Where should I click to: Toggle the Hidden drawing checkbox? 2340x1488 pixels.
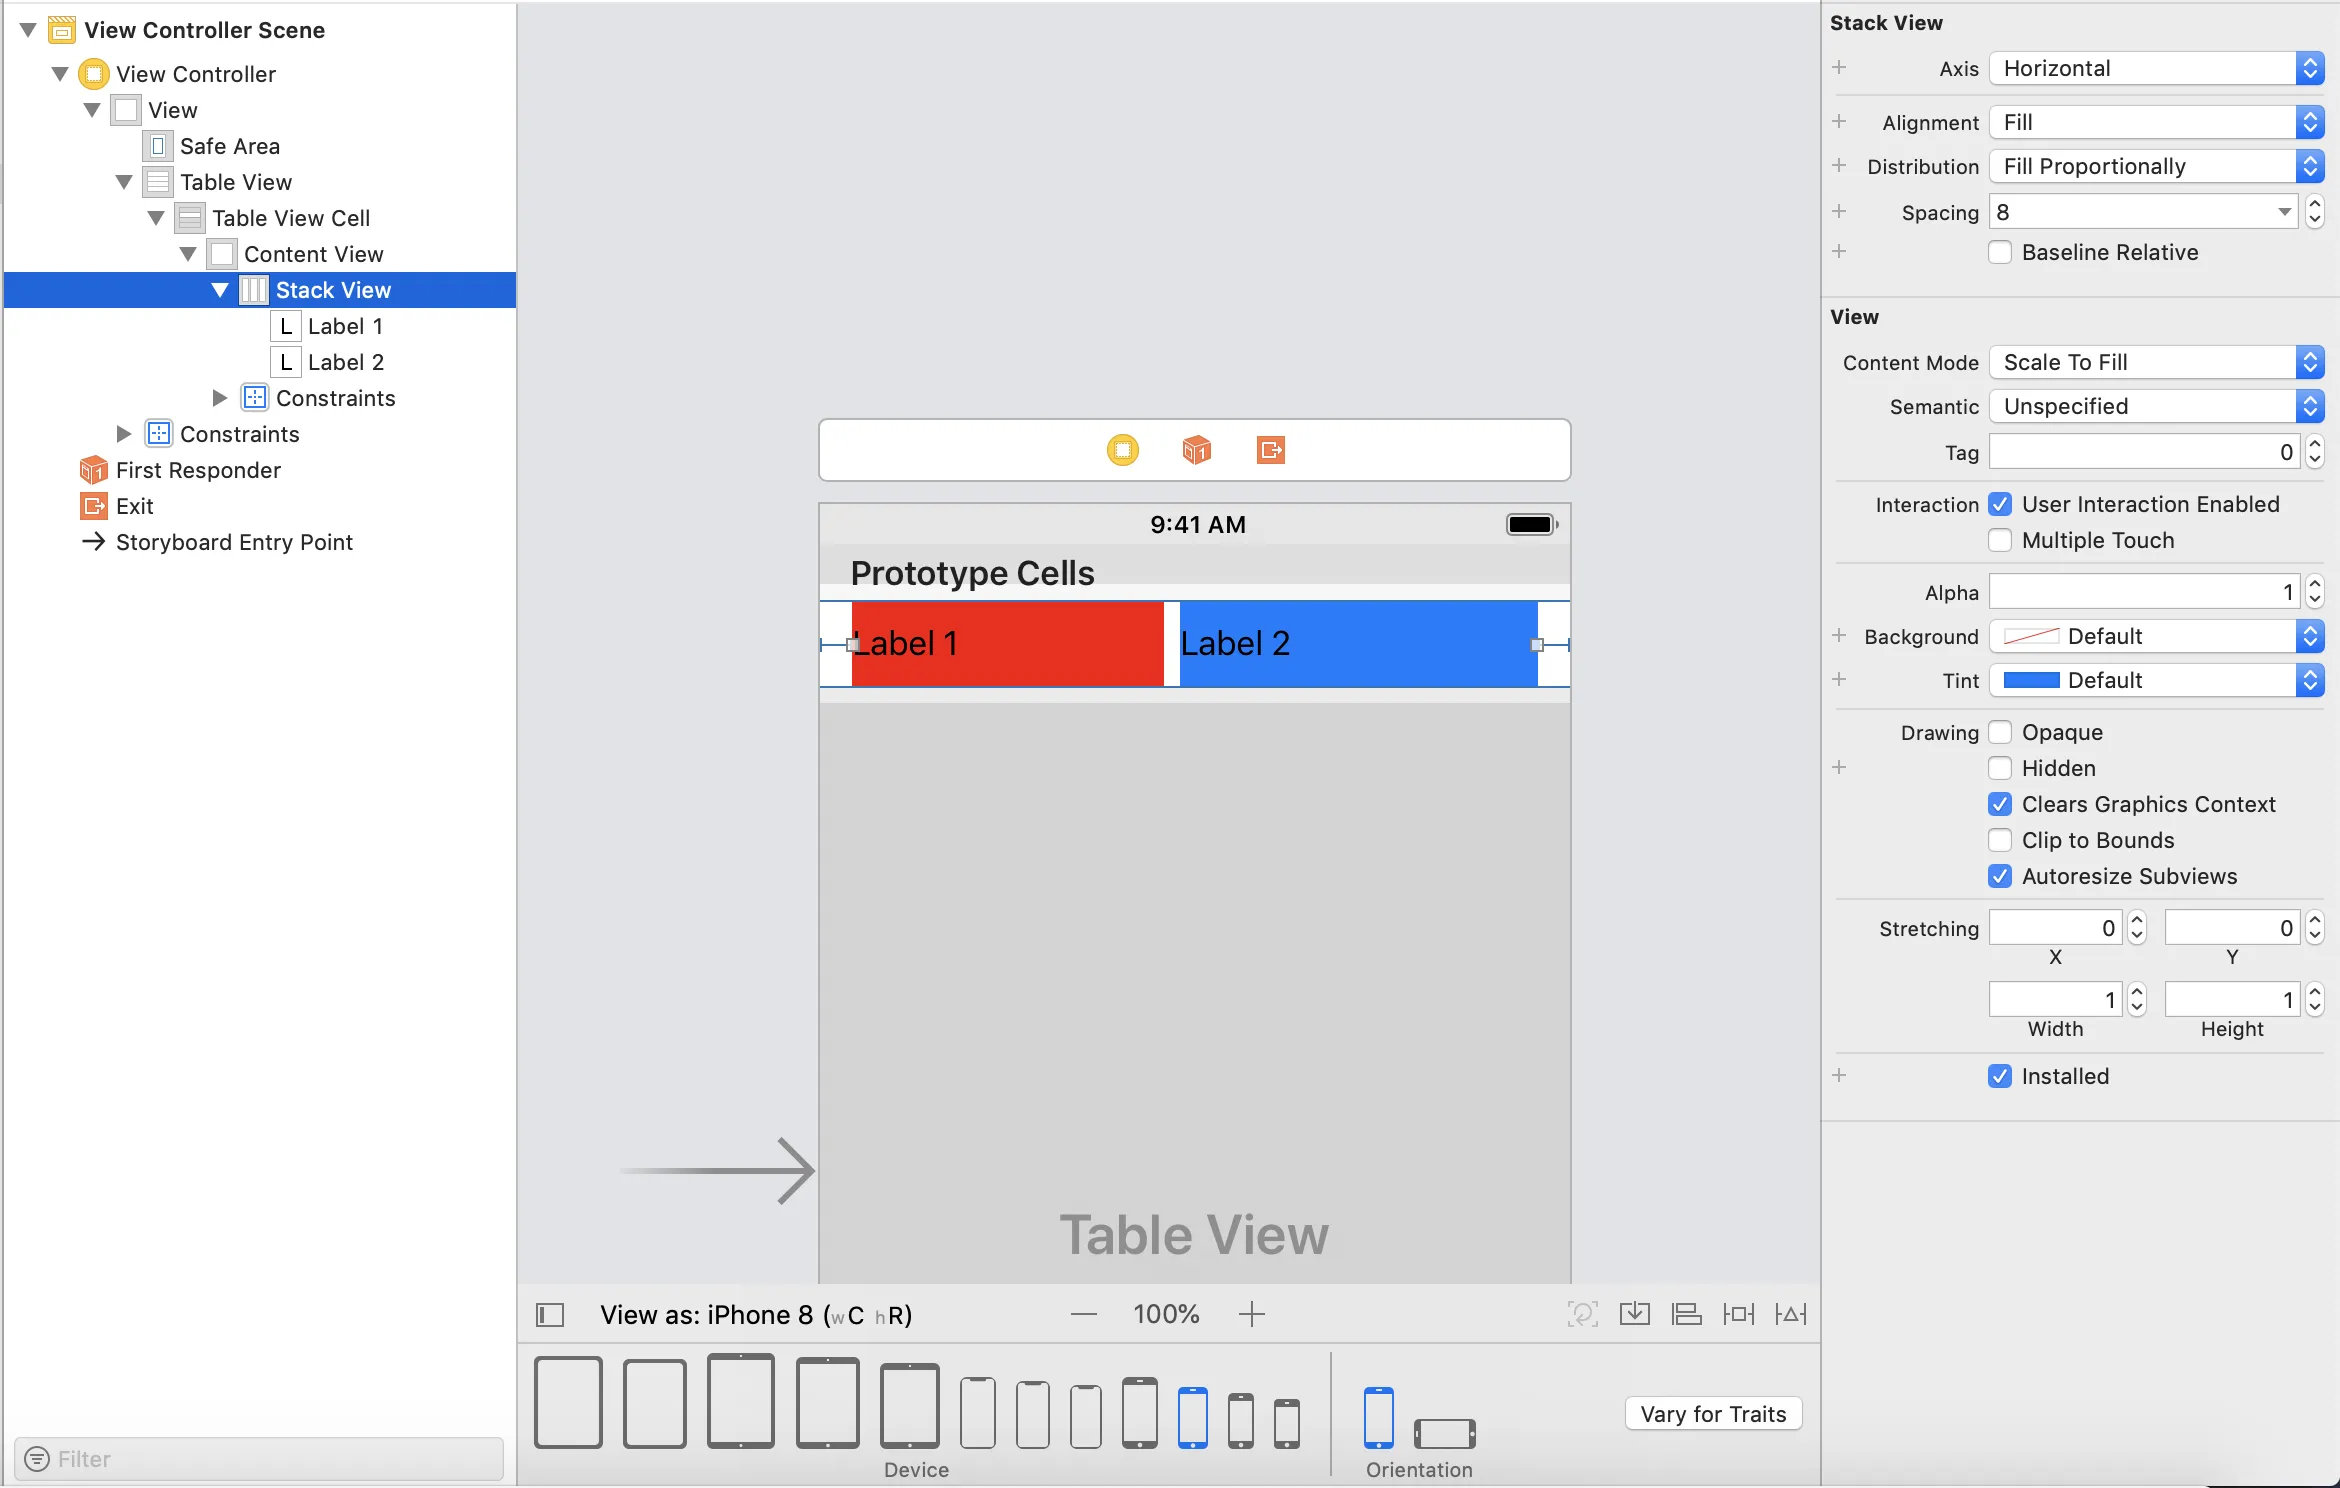[x=2000, y=768]
